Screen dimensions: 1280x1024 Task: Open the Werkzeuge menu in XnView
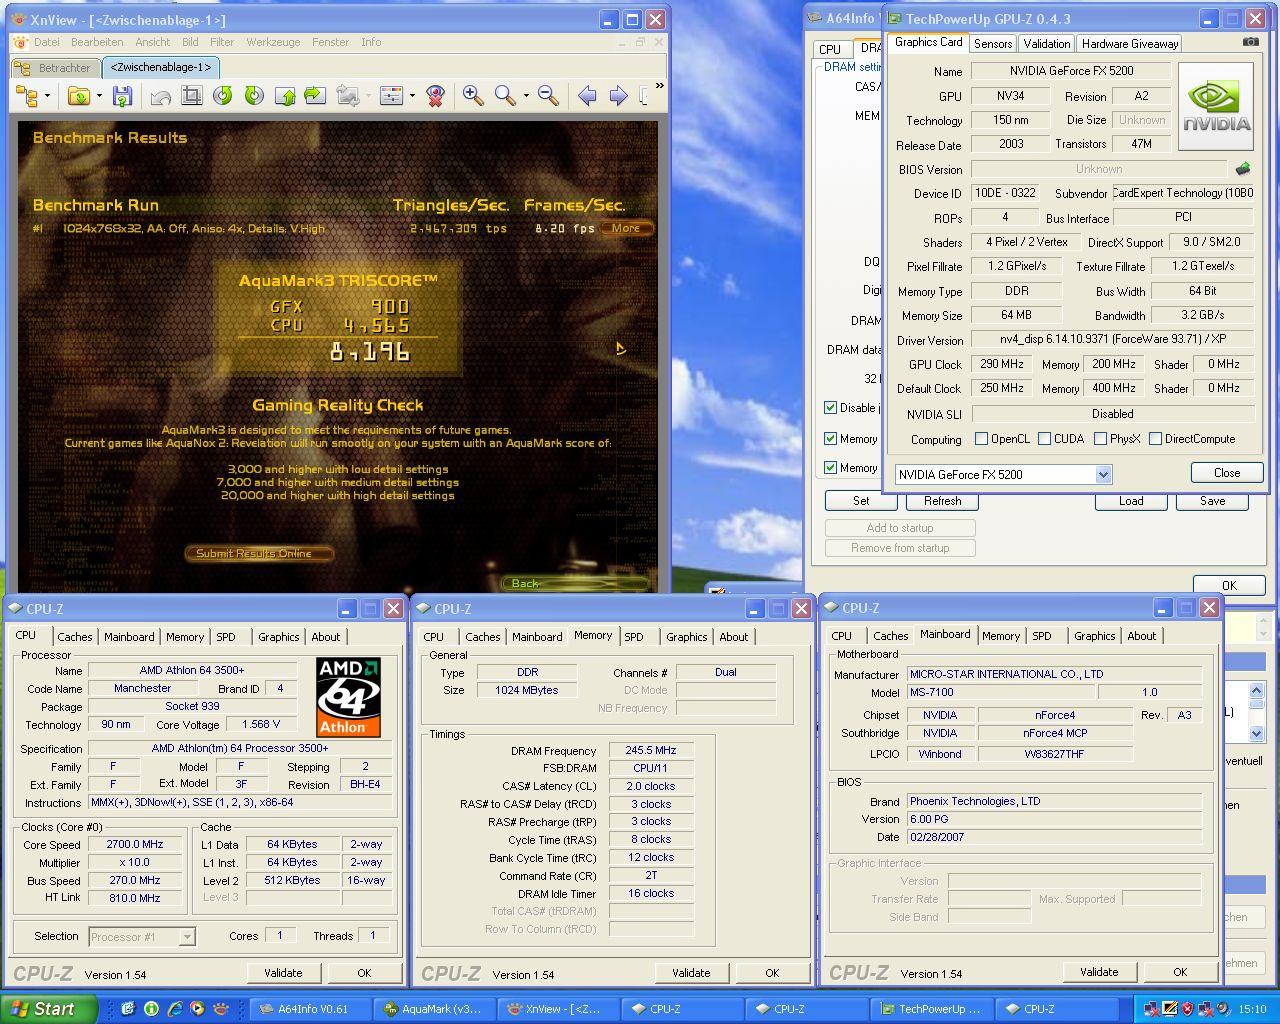tap(273, 42)
